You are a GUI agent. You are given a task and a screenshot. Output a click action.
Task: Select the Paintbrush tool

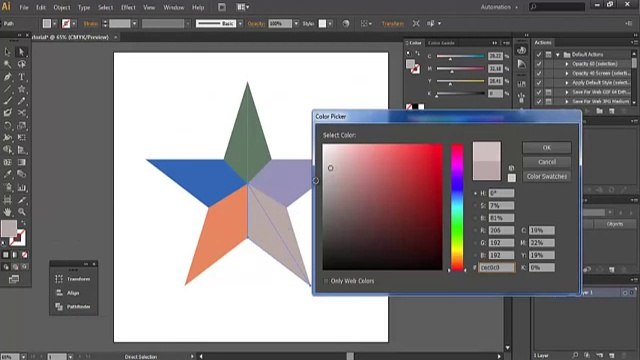coord(7,101)
